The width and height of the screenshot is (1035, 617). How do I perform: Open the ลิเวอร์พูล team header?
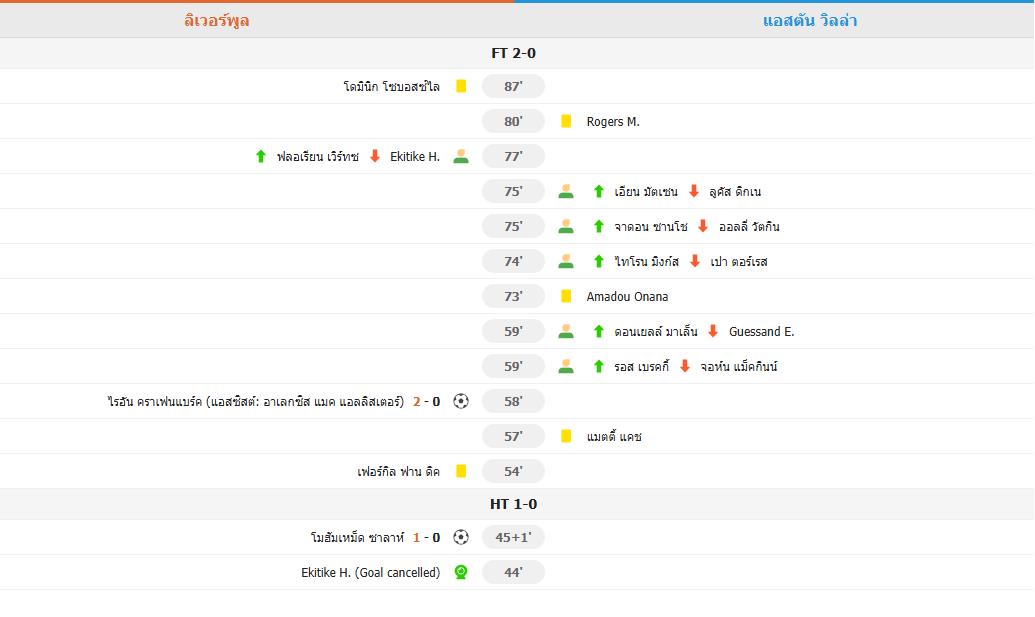(217, 20)
